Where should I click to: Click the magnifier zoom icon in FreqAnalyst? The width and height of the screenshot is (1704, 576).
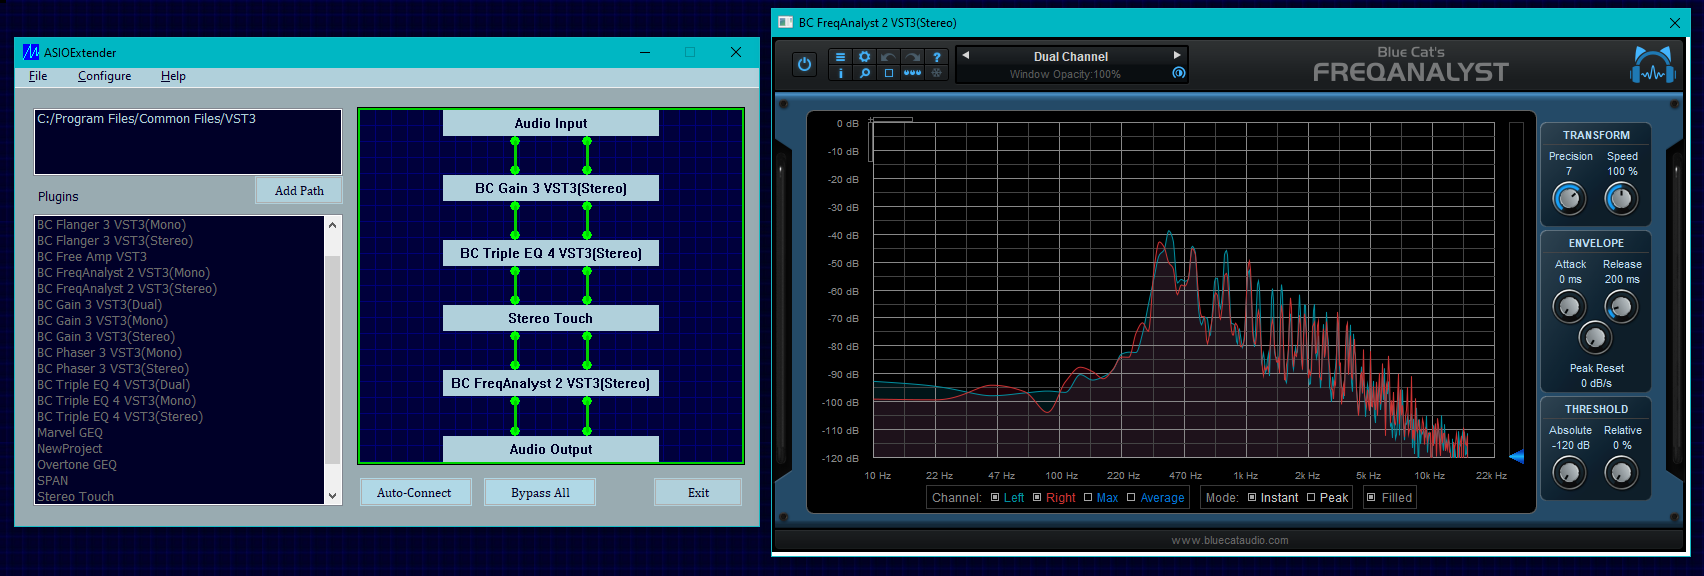pos(864,73)
